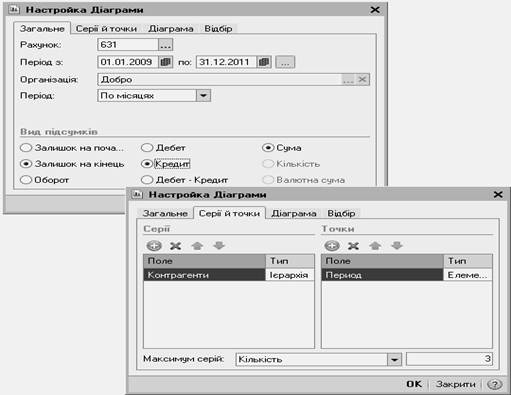The image size is (511, 395).
Task: Select the Оборот radio option
Action: click(45, 180)
